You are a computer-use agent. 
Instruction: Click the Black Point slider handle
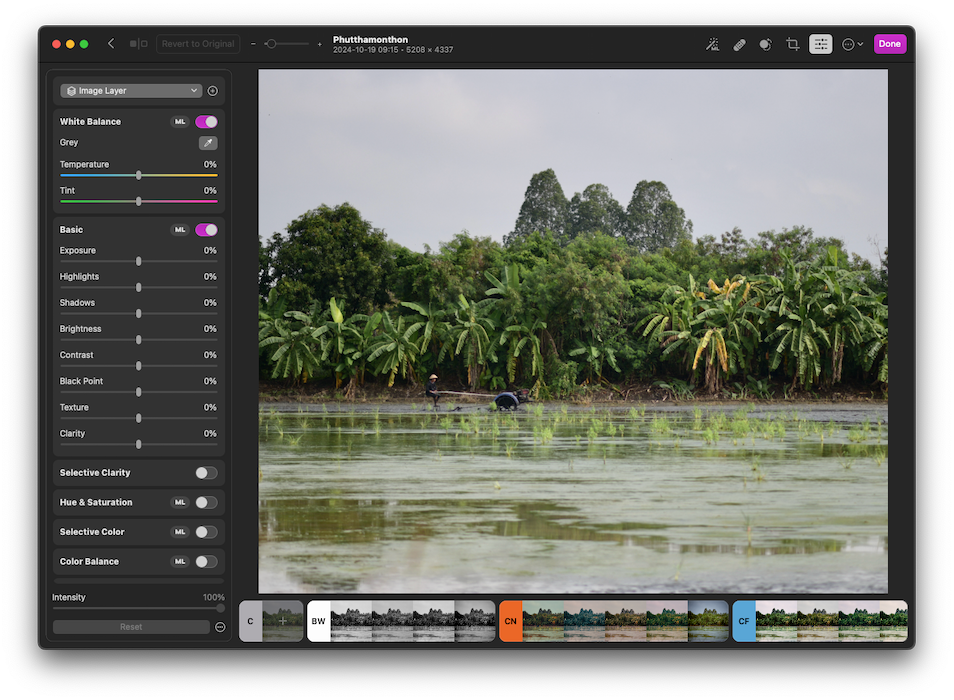coord(139,392)
